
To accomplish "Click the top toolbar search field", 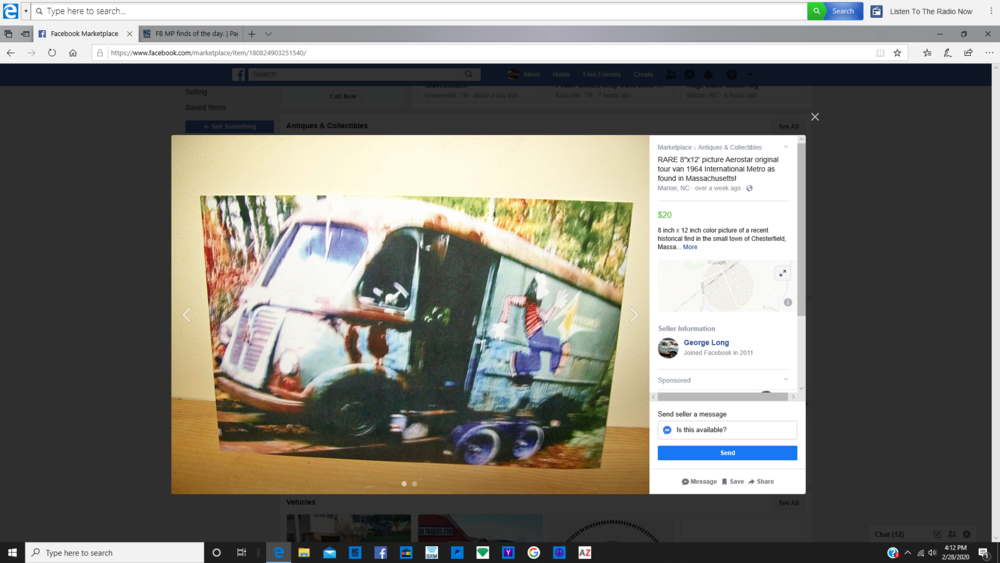I will (420, 11).
